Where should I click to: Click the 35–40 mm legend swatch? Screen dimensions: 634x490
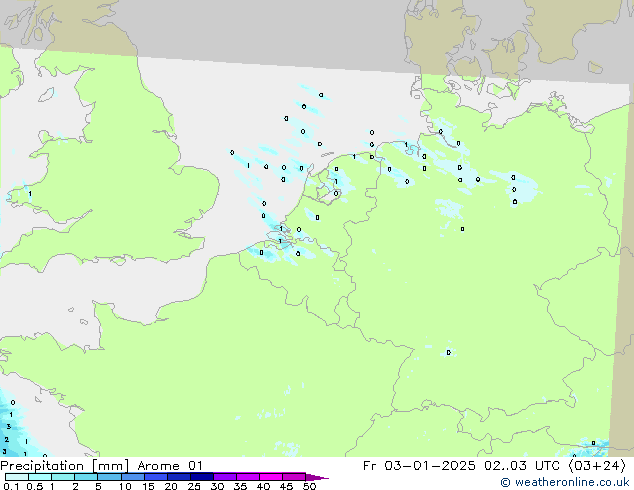(248, 477)
